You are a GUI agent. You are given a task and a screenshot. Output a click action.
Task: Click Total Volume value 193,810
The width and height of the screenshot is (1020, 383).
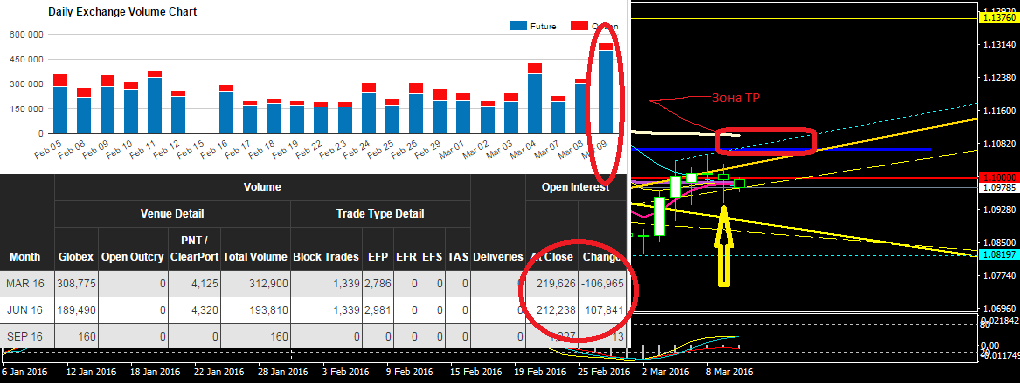coord(268,310)
